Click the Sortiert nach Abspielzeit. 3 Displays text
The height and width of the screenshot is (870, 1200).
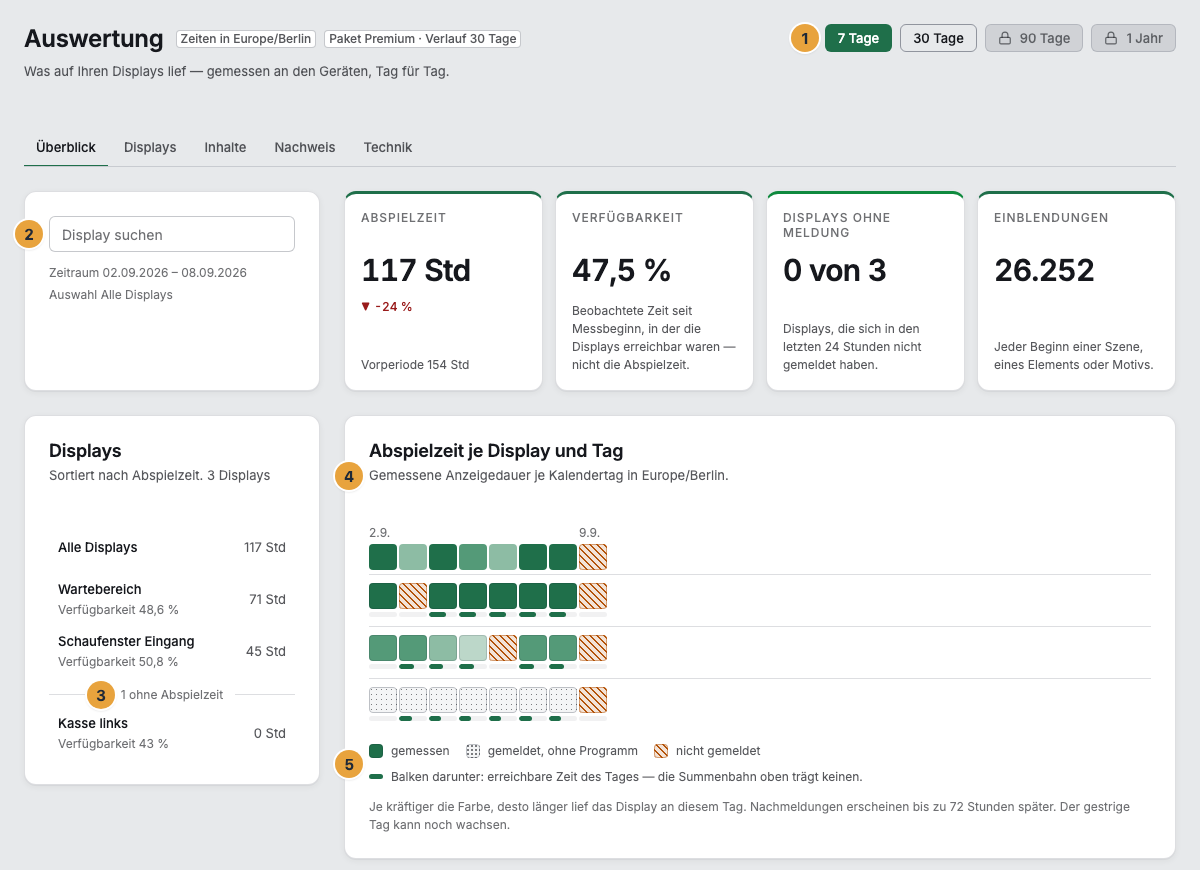pos(159,476)
